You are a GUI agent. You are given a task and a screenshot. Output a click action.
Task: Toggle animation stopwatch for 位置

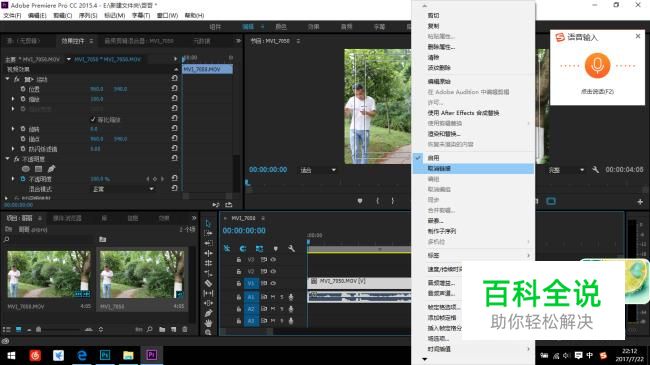23,89
